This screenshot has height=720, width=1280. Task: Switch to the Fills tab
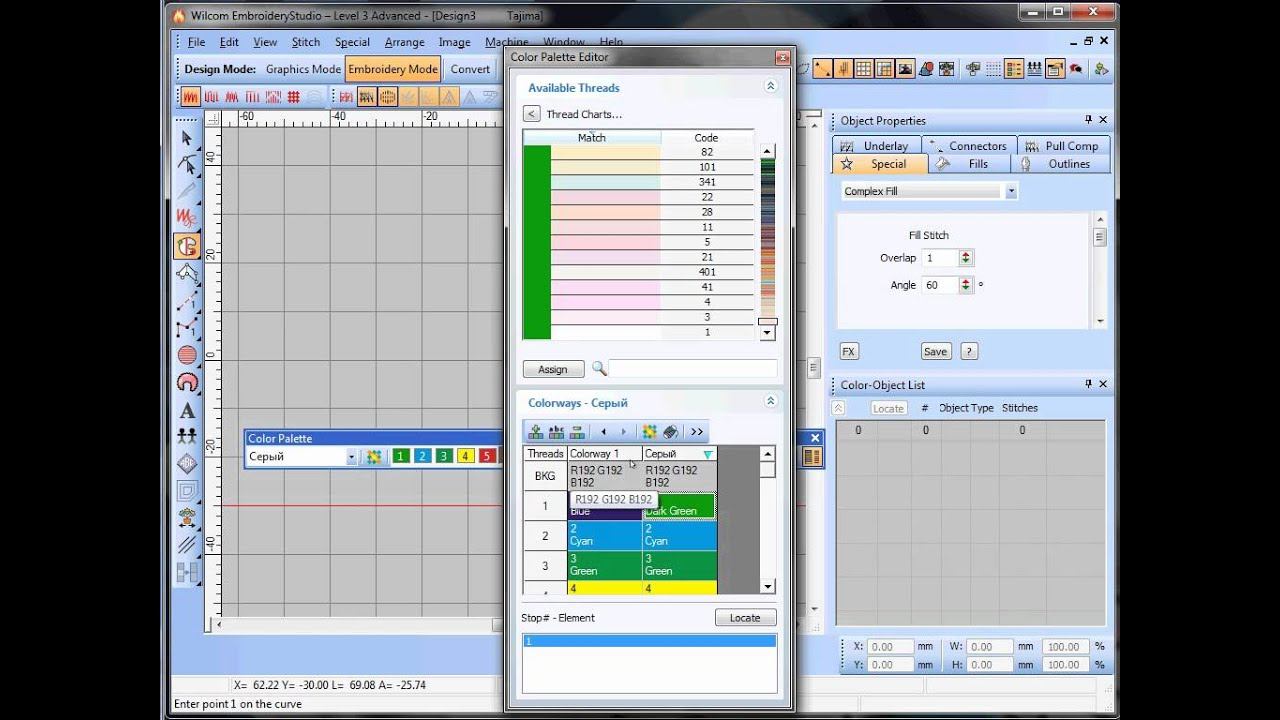coord(977,164)
